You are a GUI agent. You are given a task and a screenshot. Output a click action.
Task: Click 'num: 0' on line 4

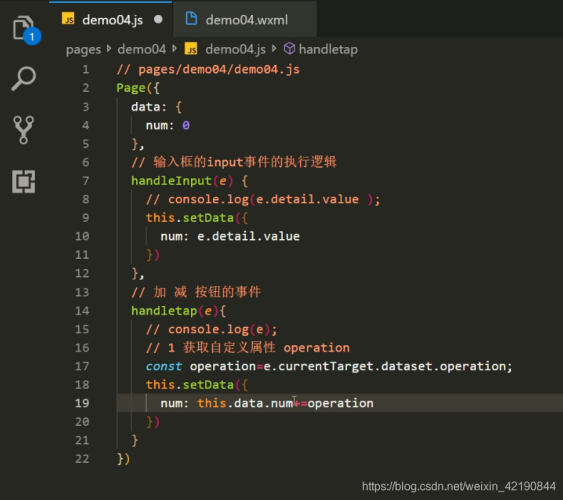tap(168, 125)
